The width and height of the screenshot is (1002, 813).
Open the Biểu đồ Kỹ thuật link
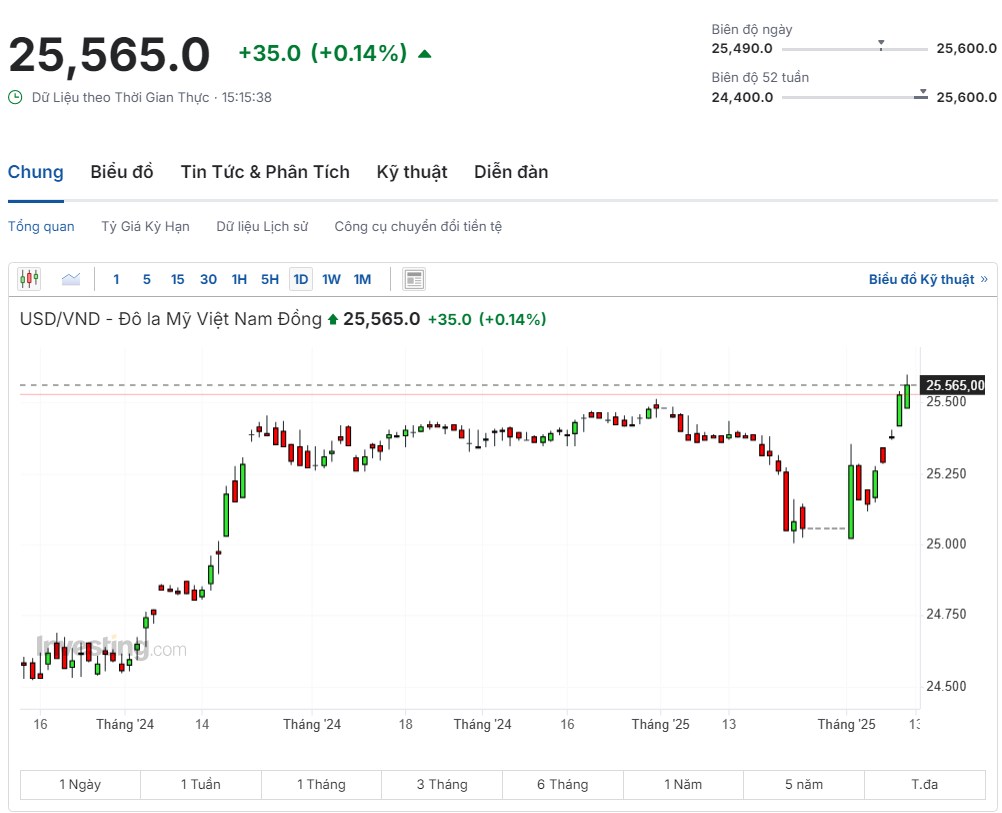tap(928, 279)
